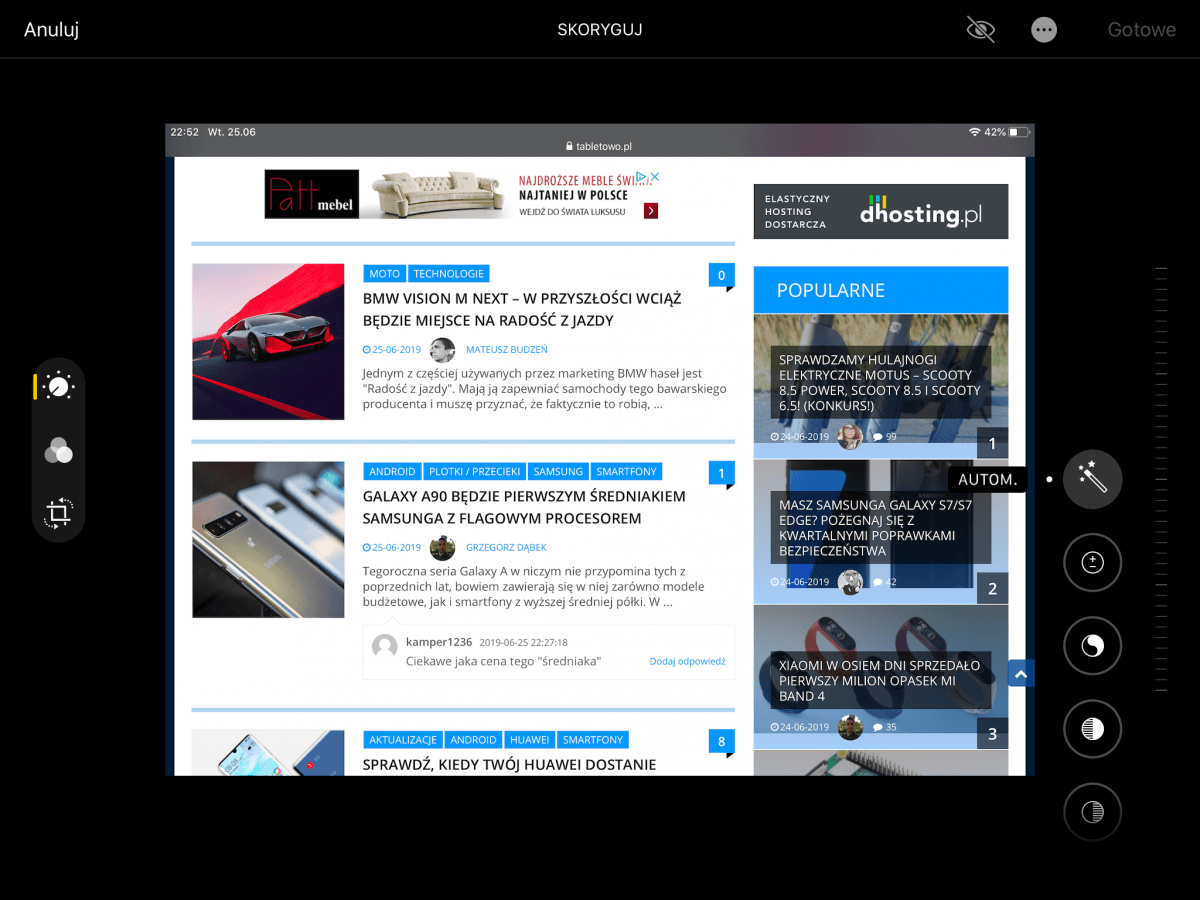Click the AUTOM. label
The image size is (1200, 900).
coord(987,480)
